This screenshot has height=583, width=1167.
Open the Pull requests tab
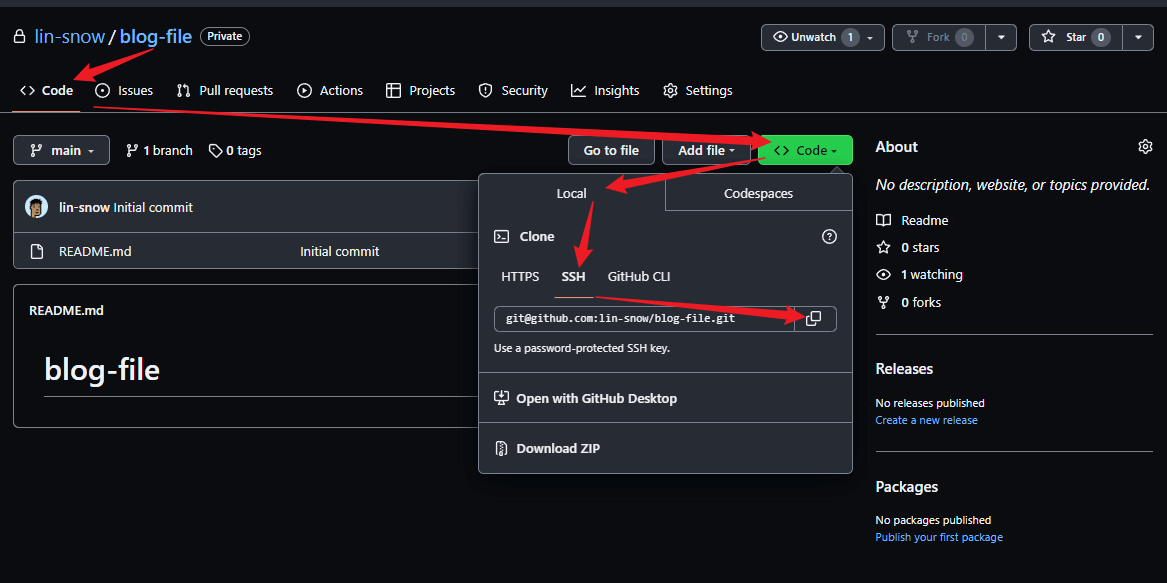225,91
